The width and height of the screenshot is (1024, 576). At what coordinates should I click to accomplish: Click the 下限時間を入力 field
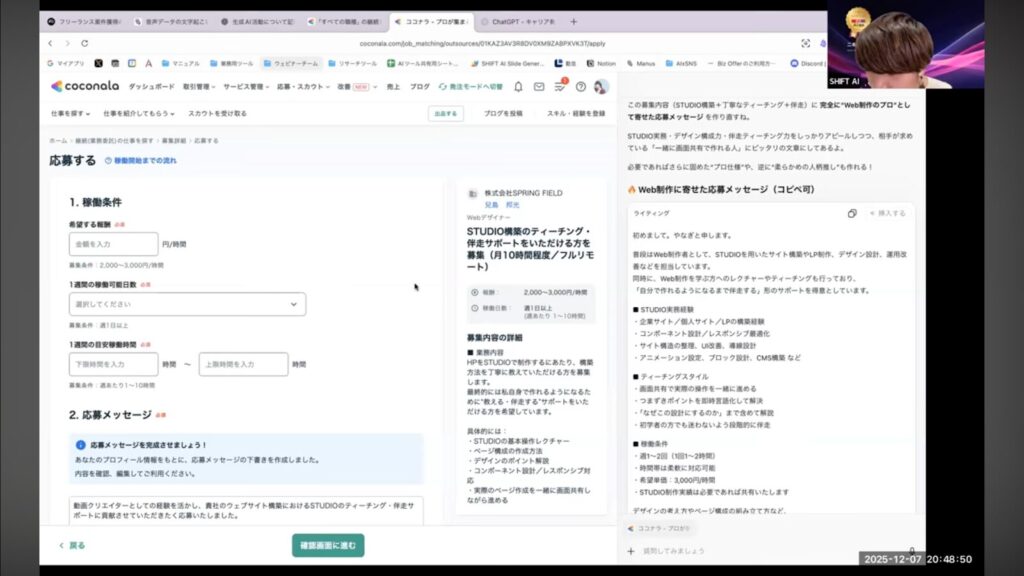[113, 364]
